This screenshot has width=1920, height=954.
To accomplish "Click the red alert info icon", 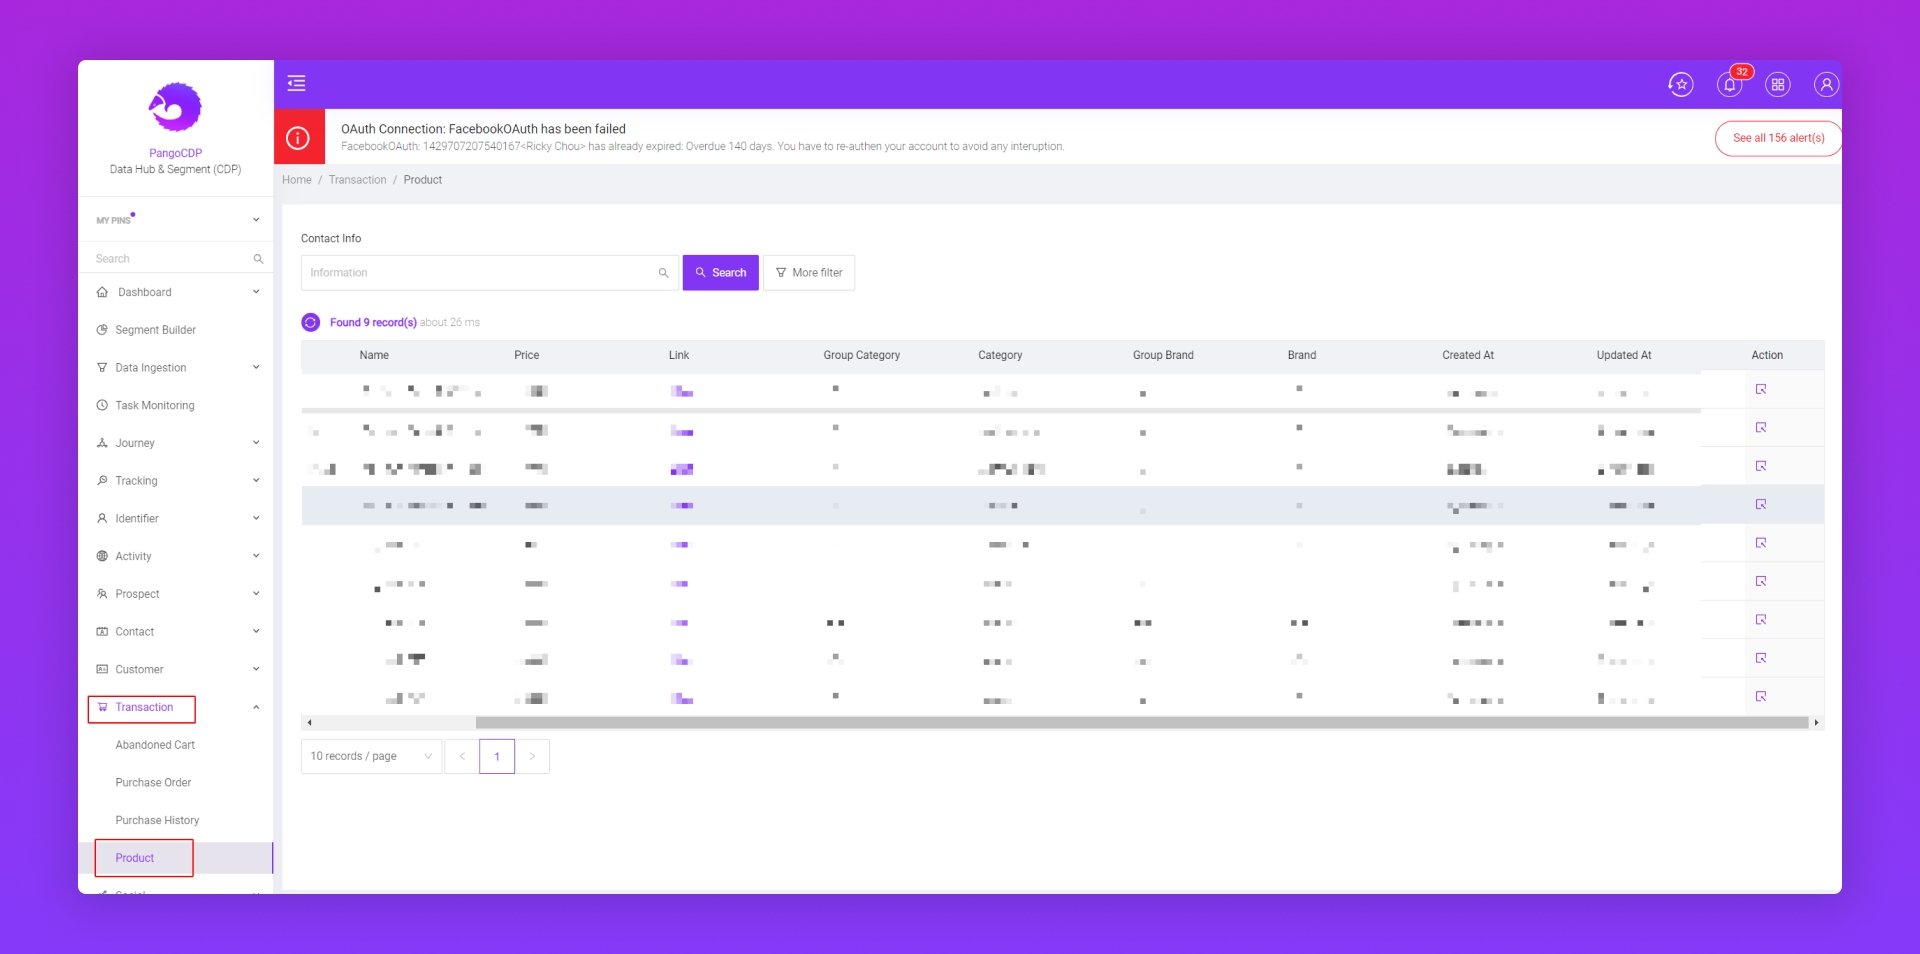I will (x=298, y=138).
